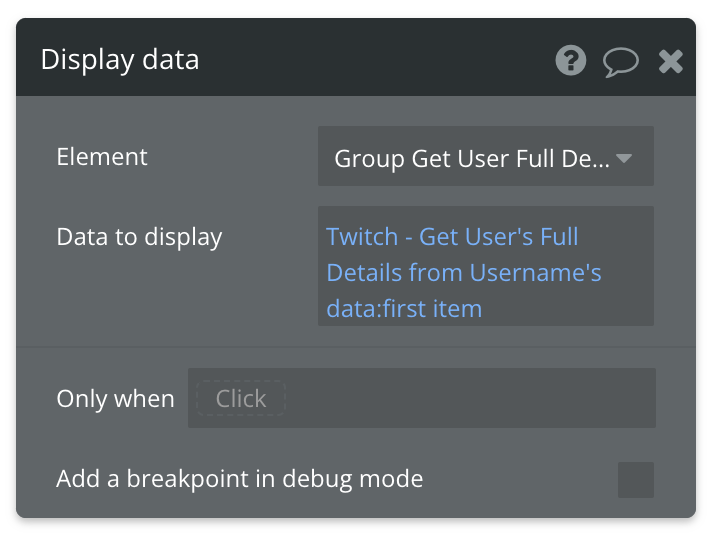Click the 'data' word in the expression
712x538 pixels.
point(346,308)
